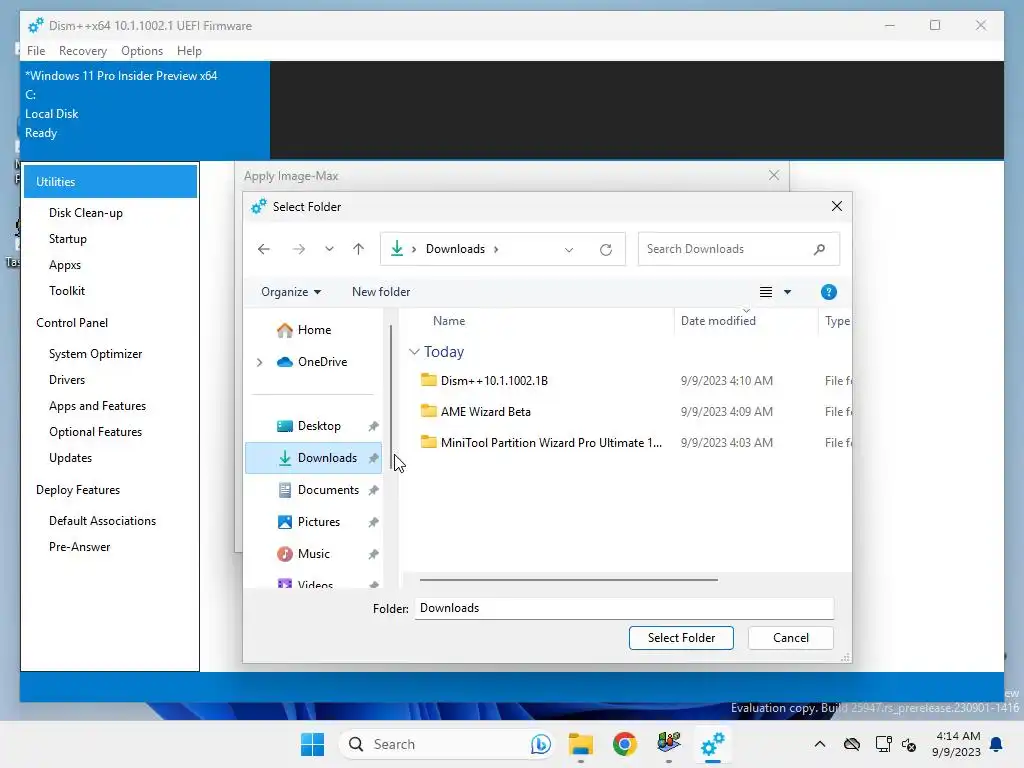Click the pin icon next to Documents
This screenshot has width=1024, height=768.
point(373,490)
